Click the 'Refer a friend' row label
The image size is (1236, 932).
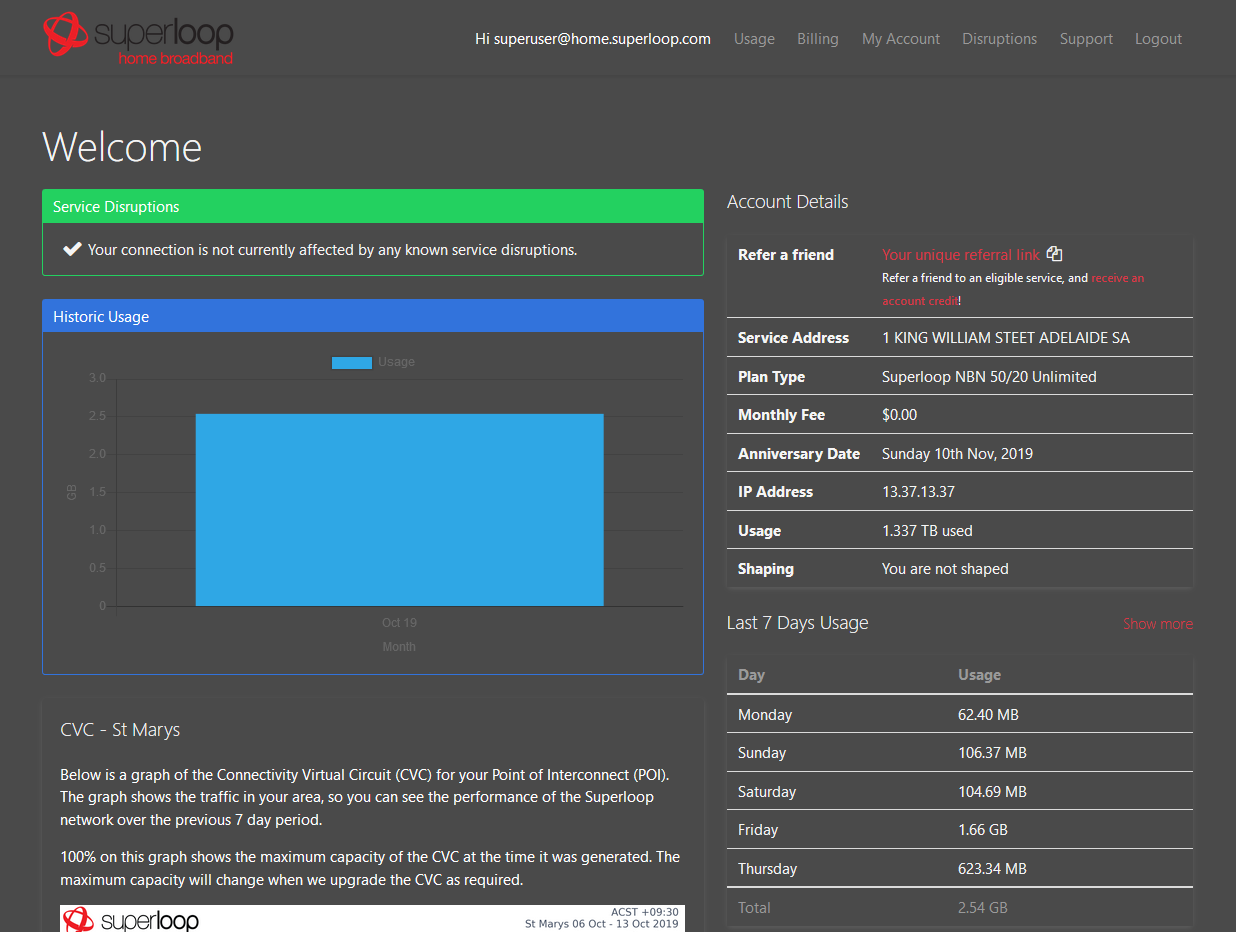tap(786, 255)
